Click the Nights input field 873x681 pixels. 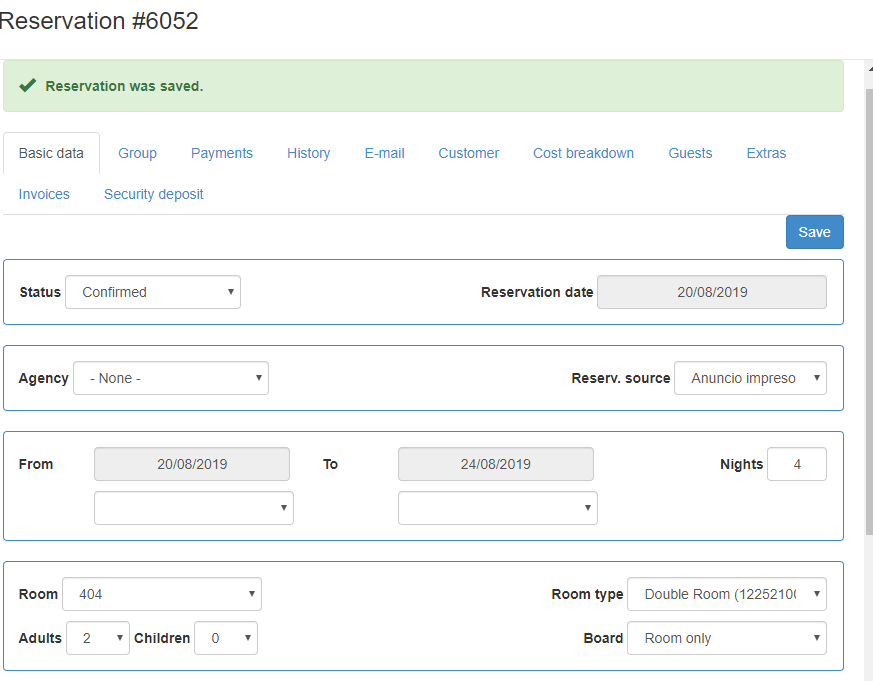[x=796, y=464]
